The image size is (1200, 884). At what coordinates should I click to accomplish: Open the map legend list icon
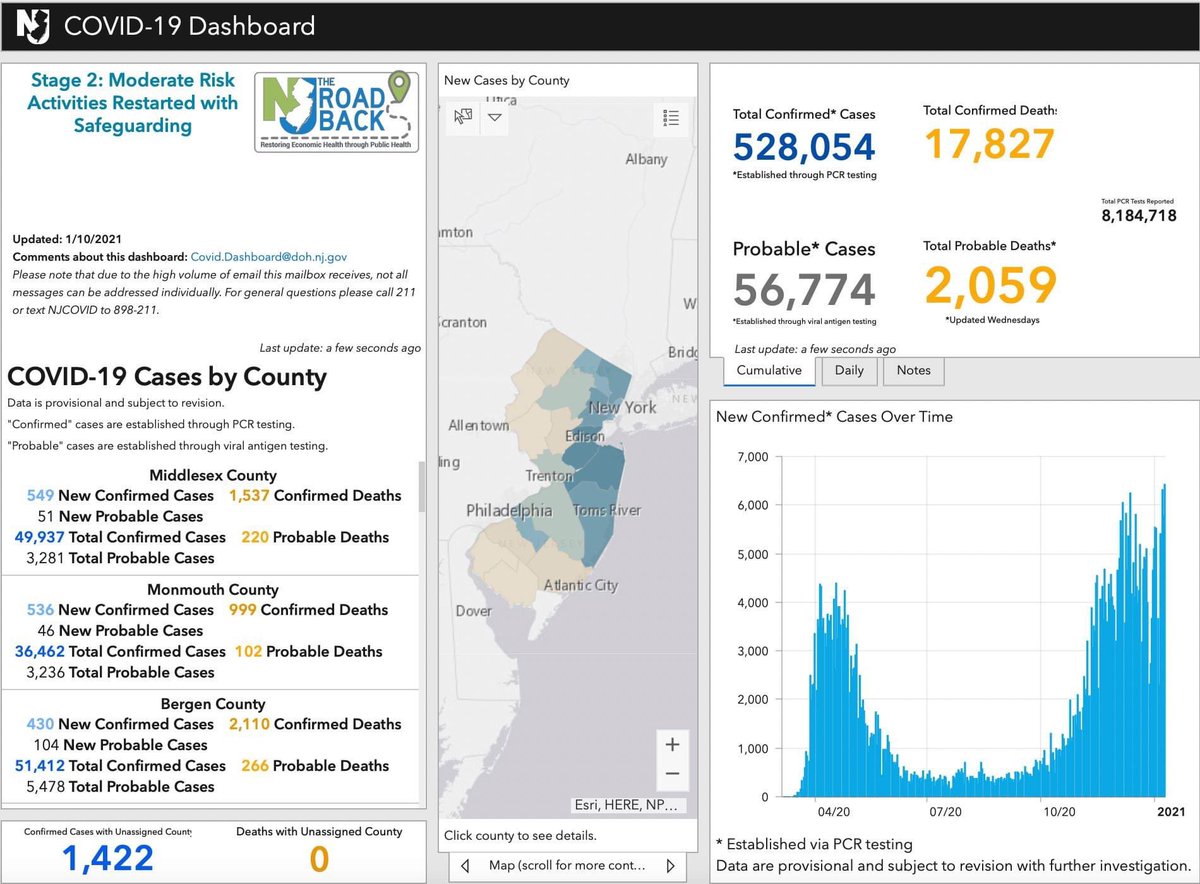672,118
